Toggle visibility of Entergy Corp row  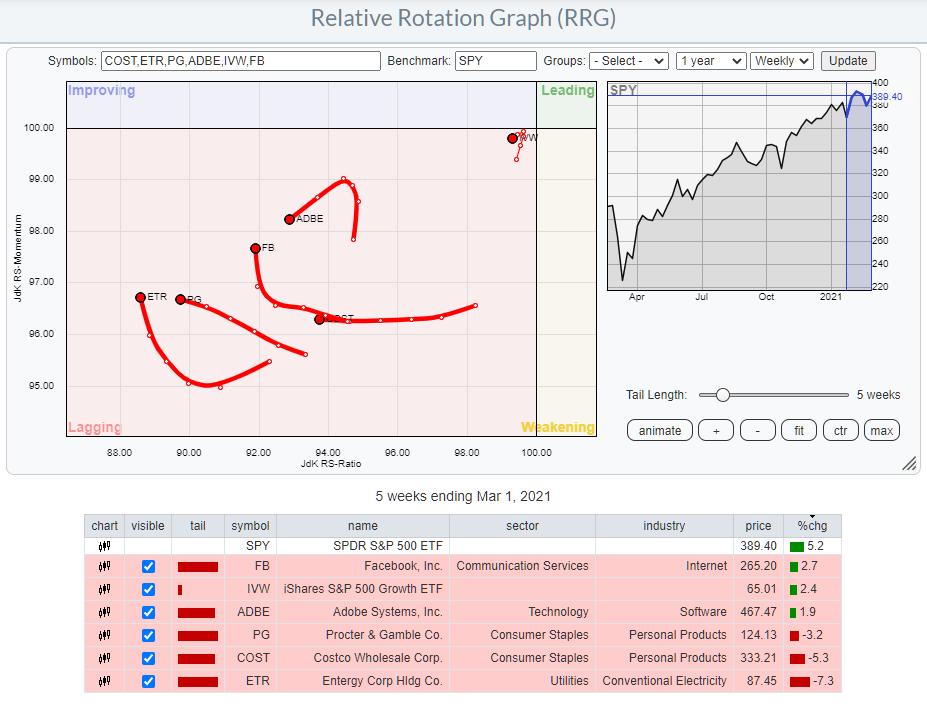click(148, 681)
